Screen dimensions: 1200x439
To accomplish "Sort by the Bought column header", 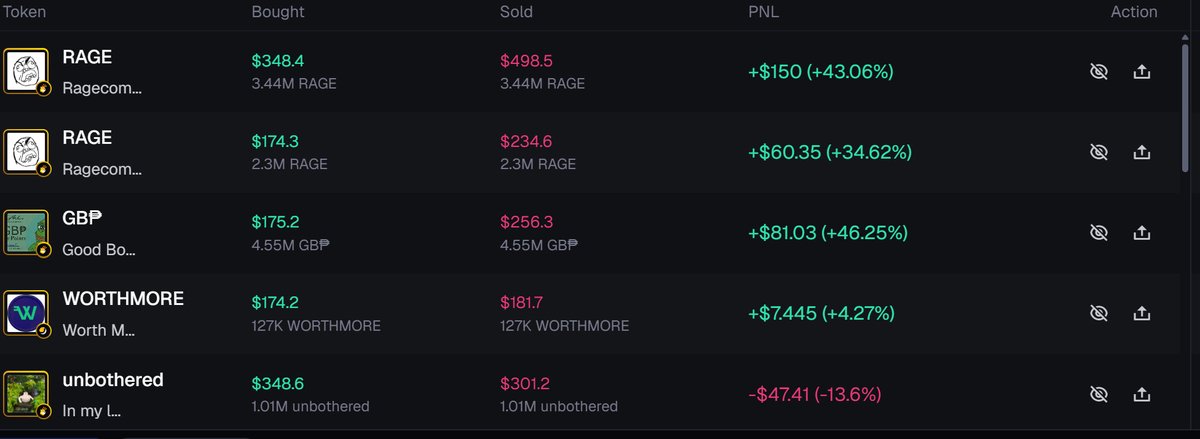I will (x=278, y=12).
